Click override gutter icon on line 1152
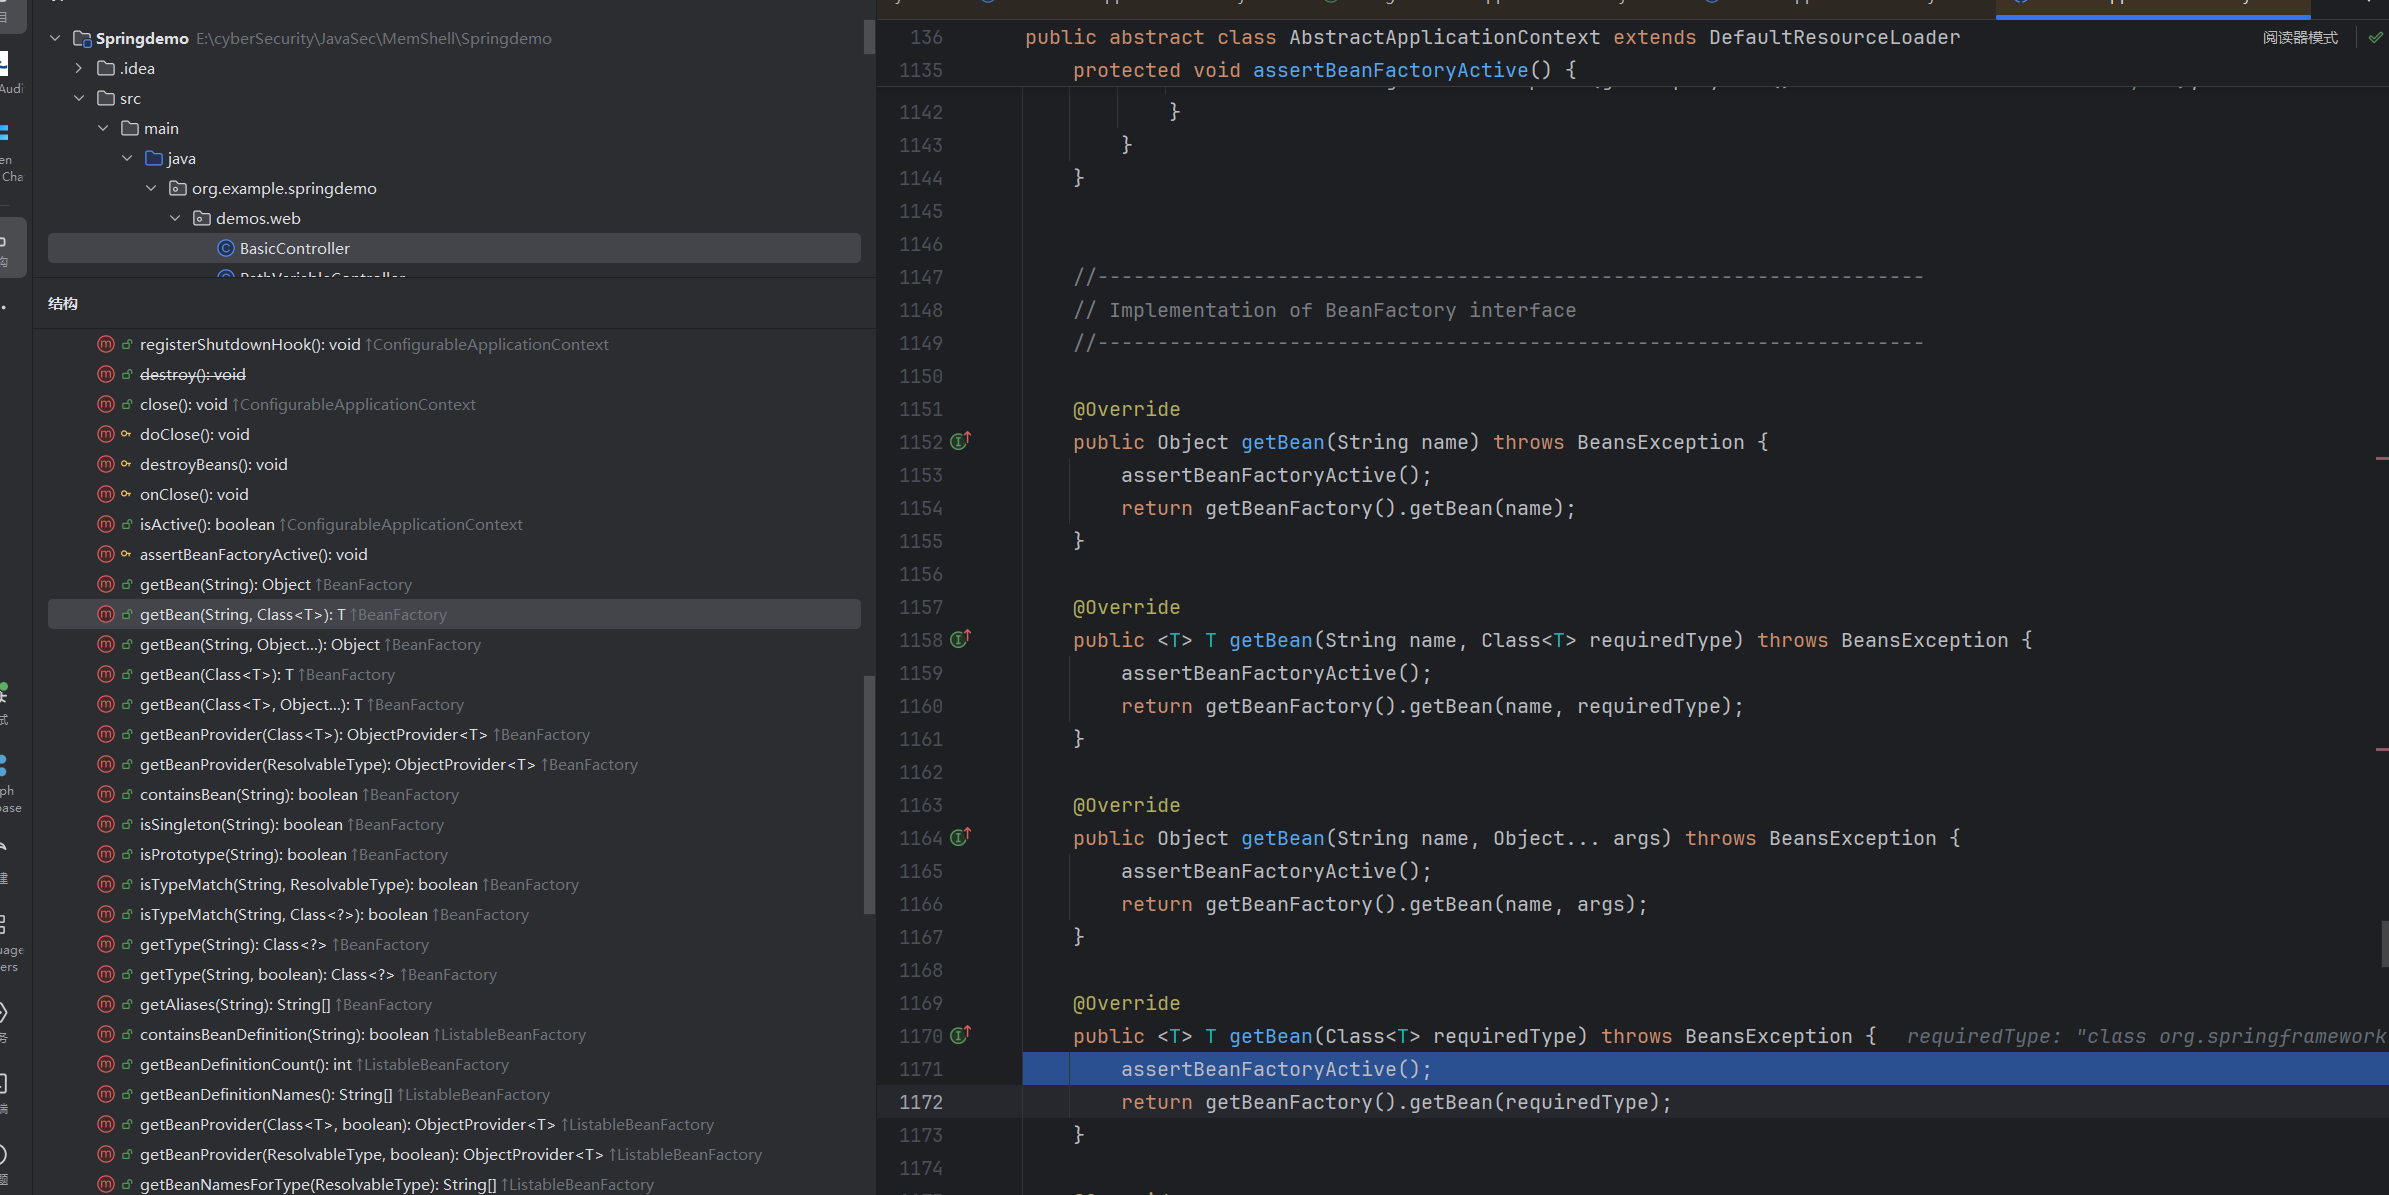 (x=960, y=441)
